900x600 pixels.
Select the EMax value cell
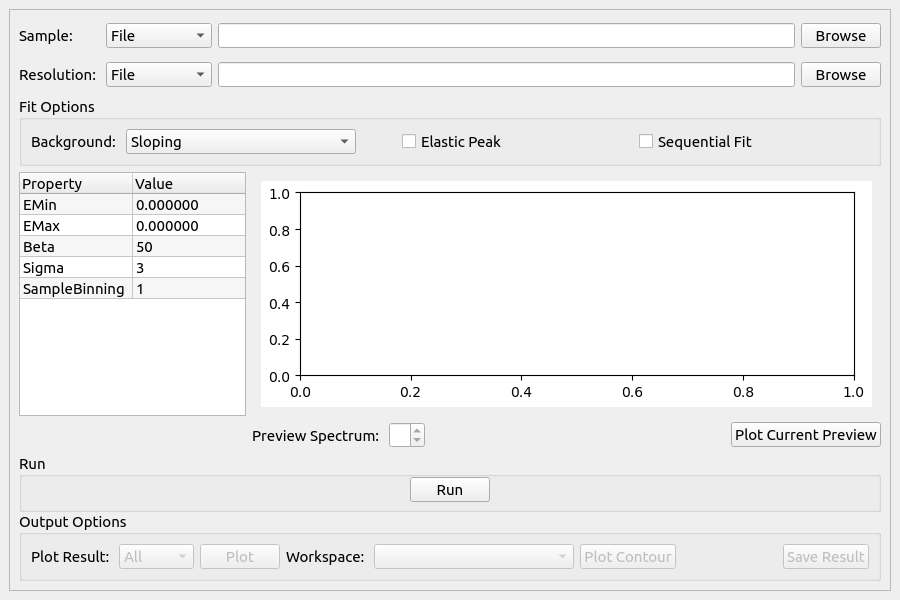[x=188, y=226]
